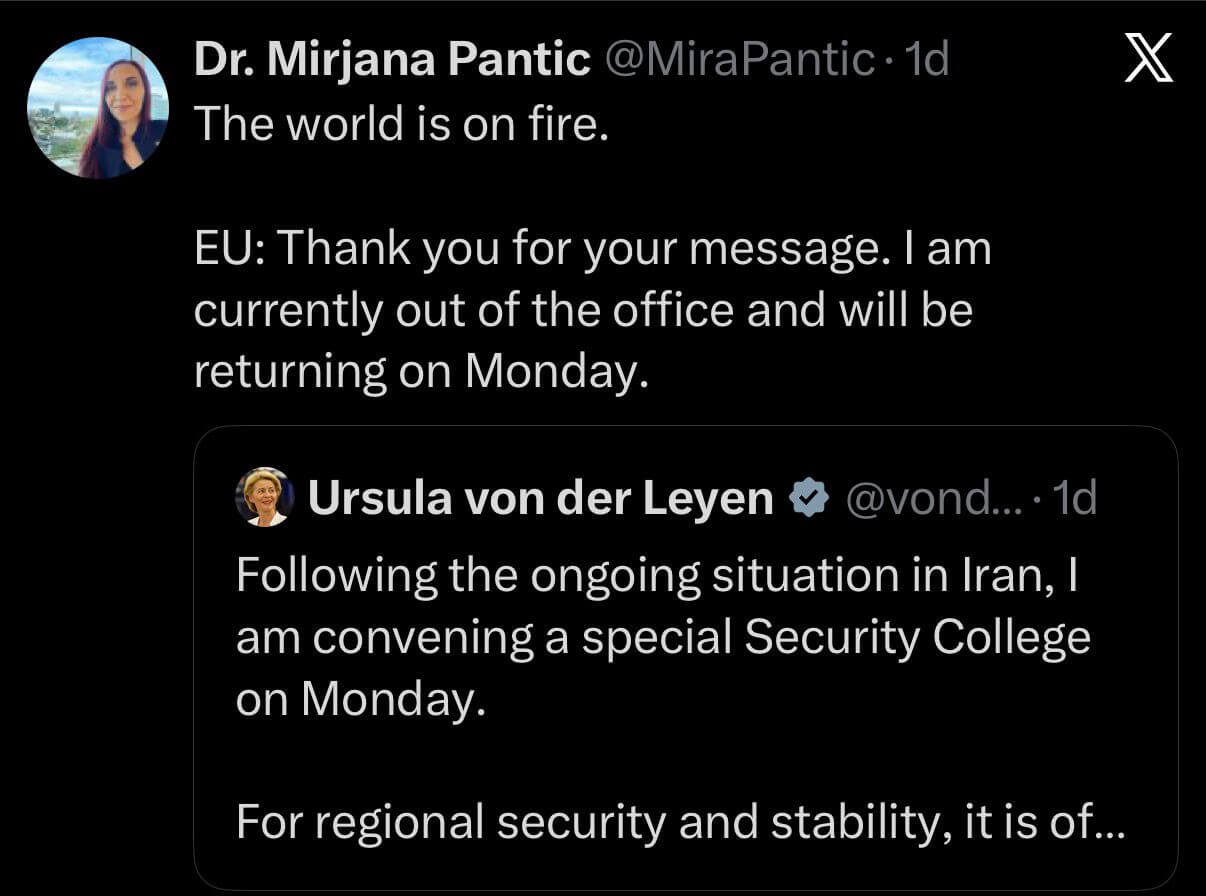Select the Ursula von der Leyen name
The image size is (1206, 896).
540,497
